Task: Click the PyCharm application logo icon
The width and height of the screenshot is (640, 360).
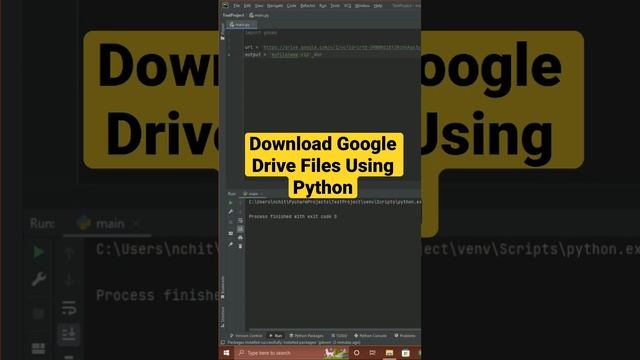Action: click(x=226, y=6)
